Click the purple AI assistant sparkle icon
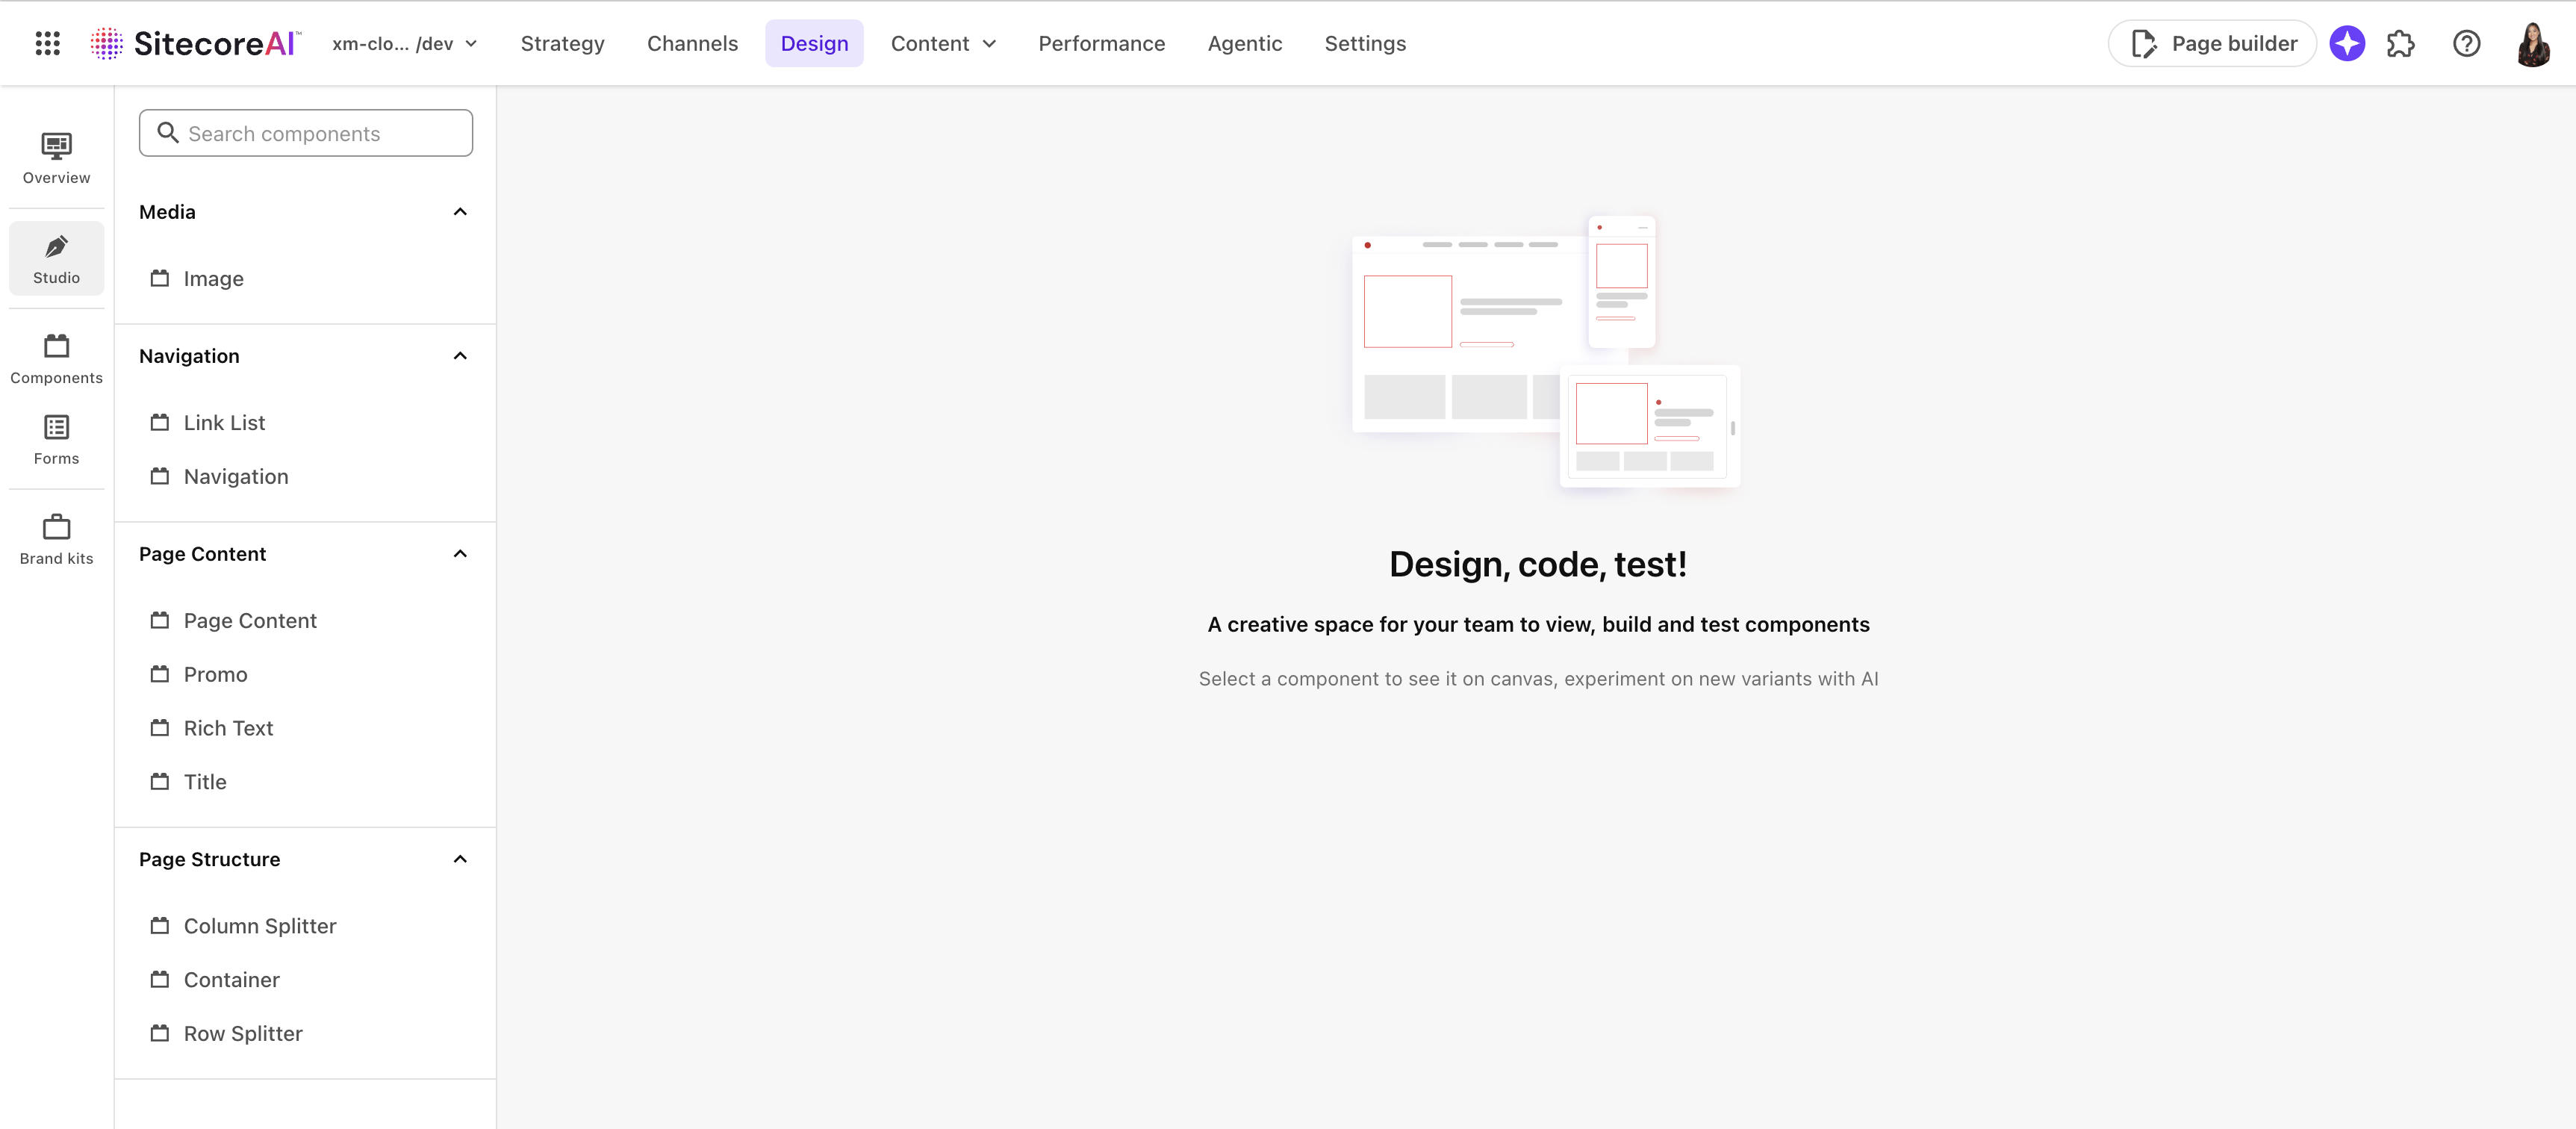This screenshot has height=1129, width=2576. (2347, 43)
